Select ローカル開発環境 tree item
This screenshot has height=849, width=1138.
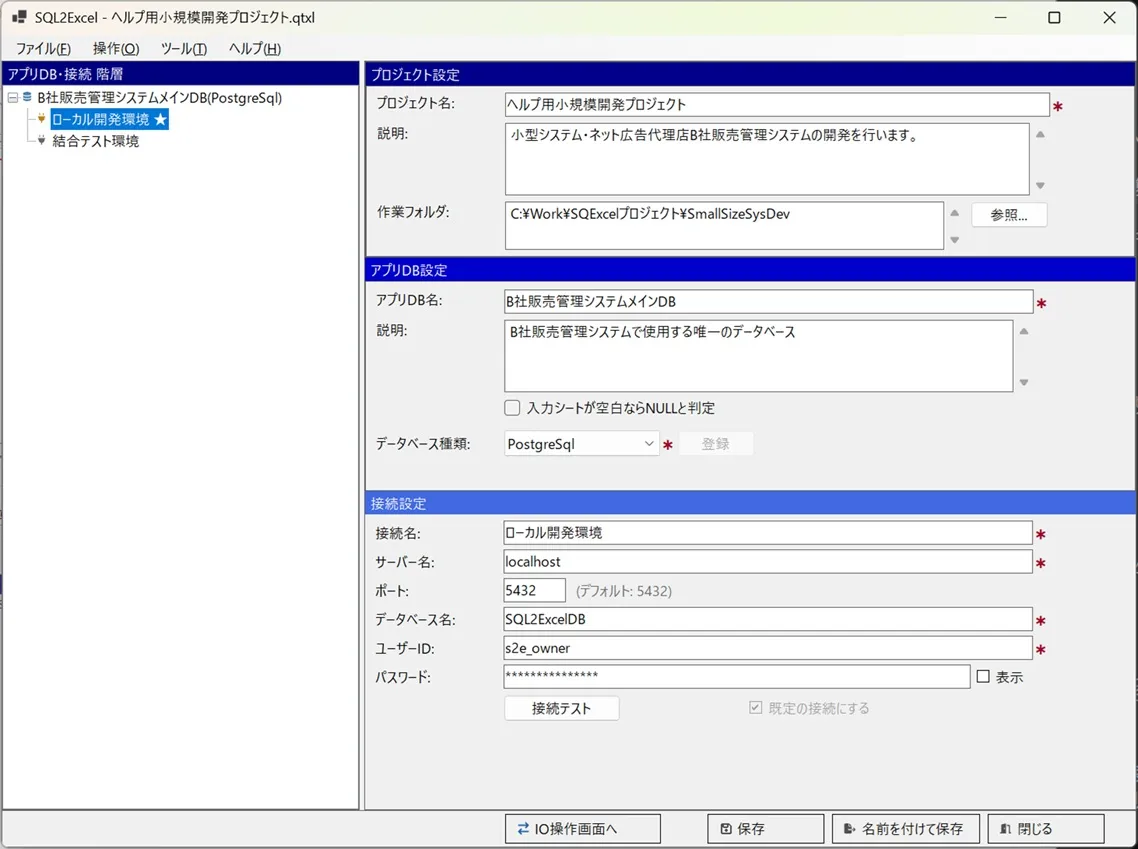tap(110, 119)
